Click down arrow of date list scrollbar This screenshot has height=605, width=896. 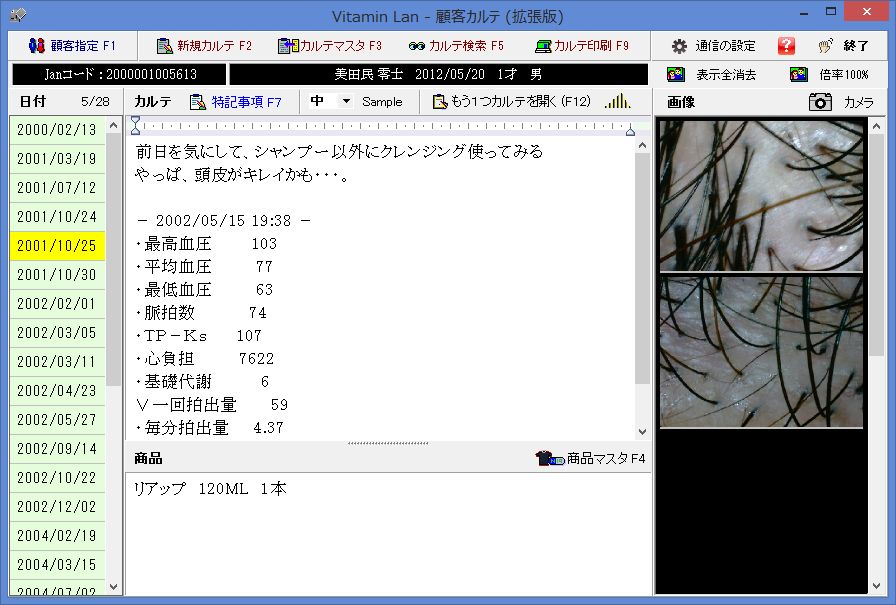(x=114, y=587)
